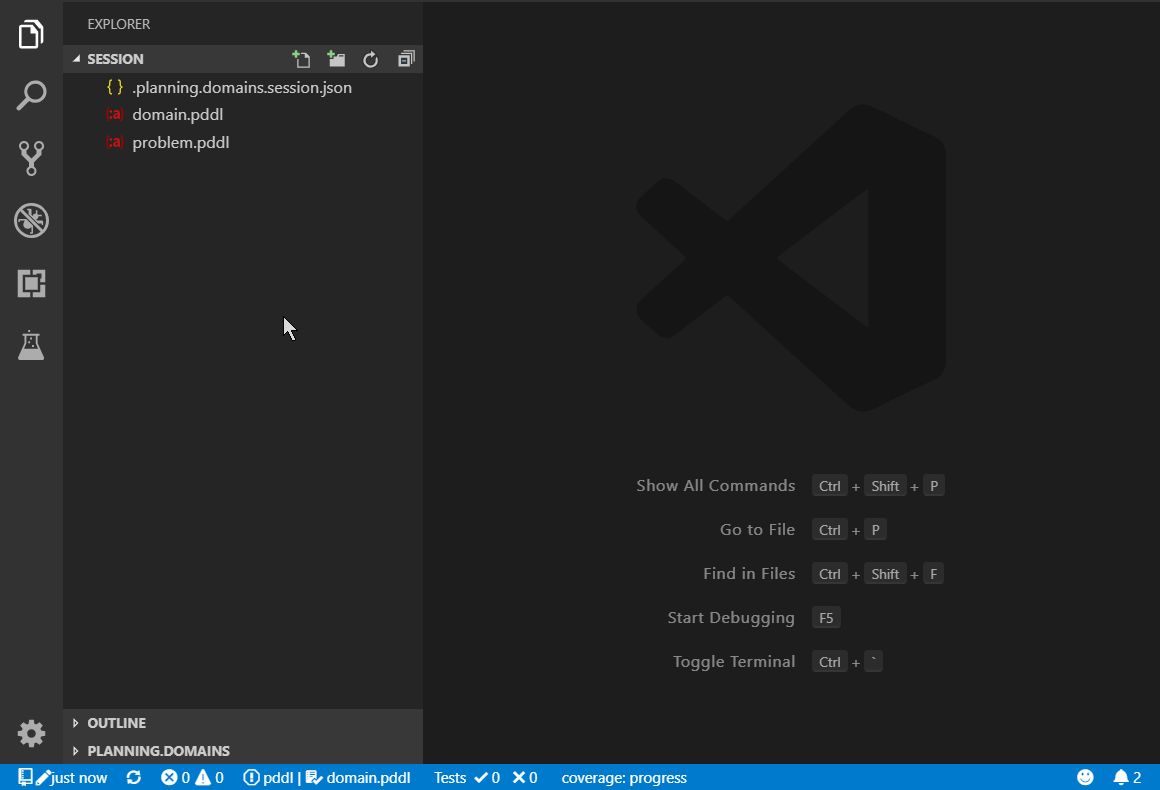1160x790 pixels.
Task: Open .planning.domains.session.json file
Action: tap(243, 87)
